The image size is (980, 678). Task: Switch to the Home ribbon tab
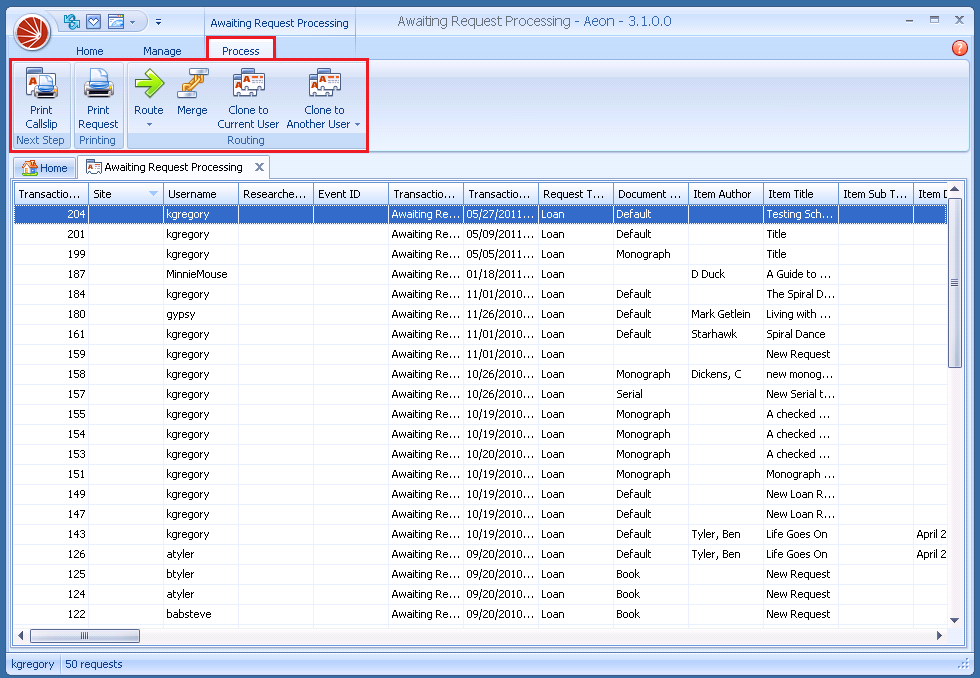tap(90, 51)
